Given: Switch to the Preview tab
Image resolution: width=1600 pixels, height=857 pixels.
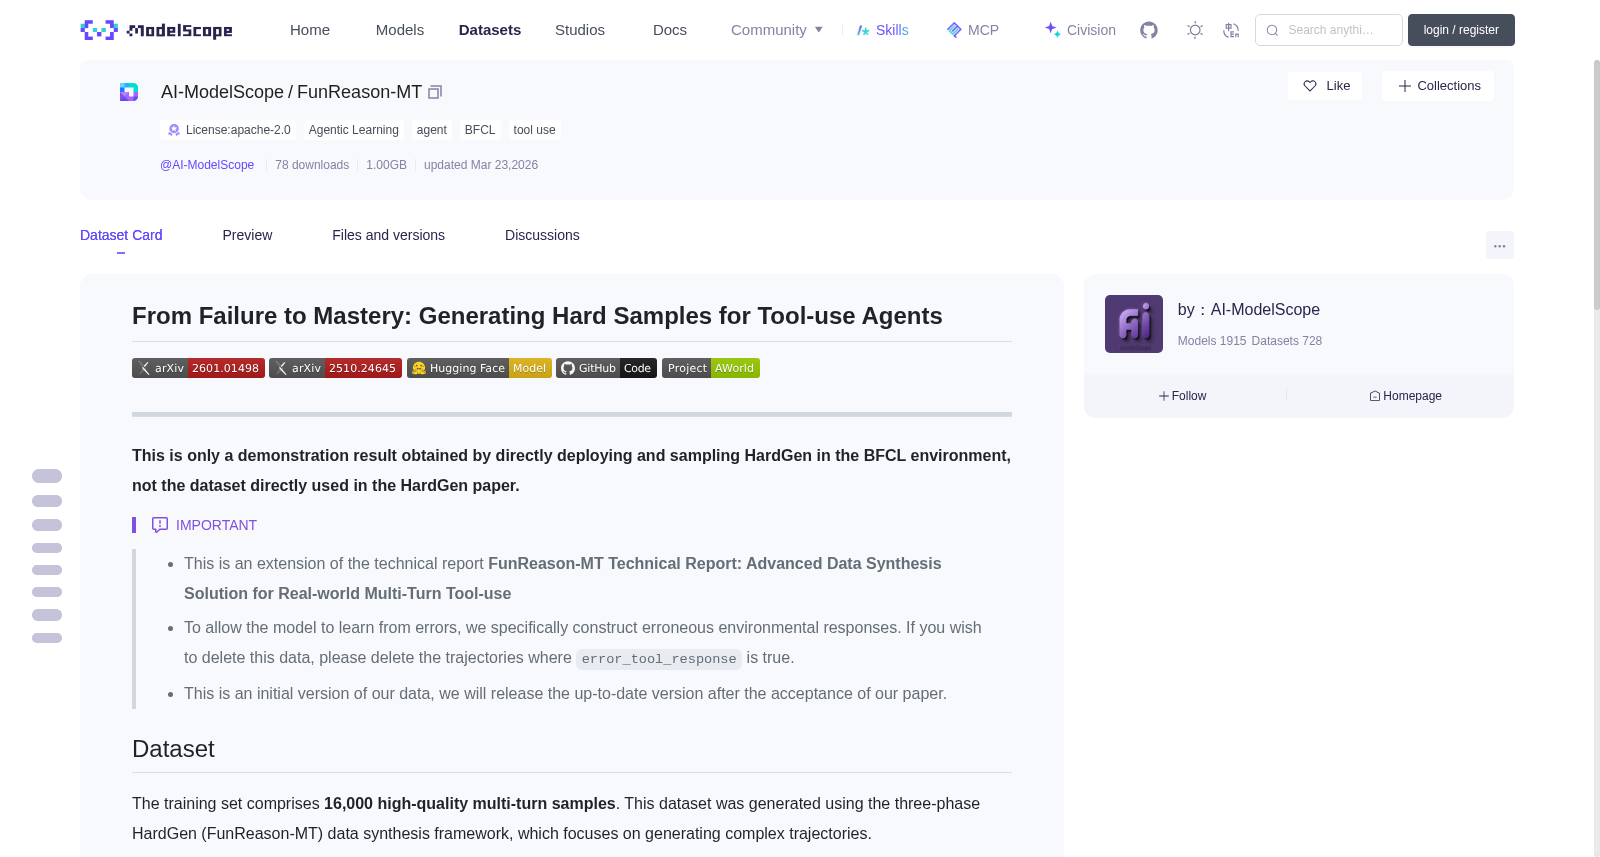Looking at the screenshot, I should (x=247, y=235).
